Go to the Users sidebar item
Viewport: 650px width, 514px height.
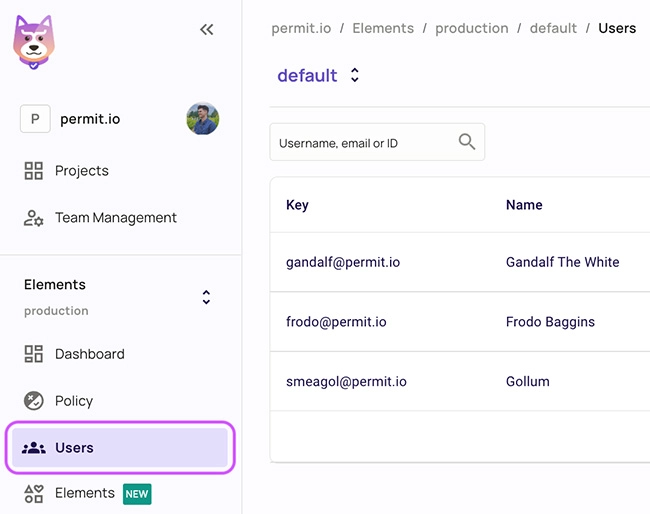point(120,448)
